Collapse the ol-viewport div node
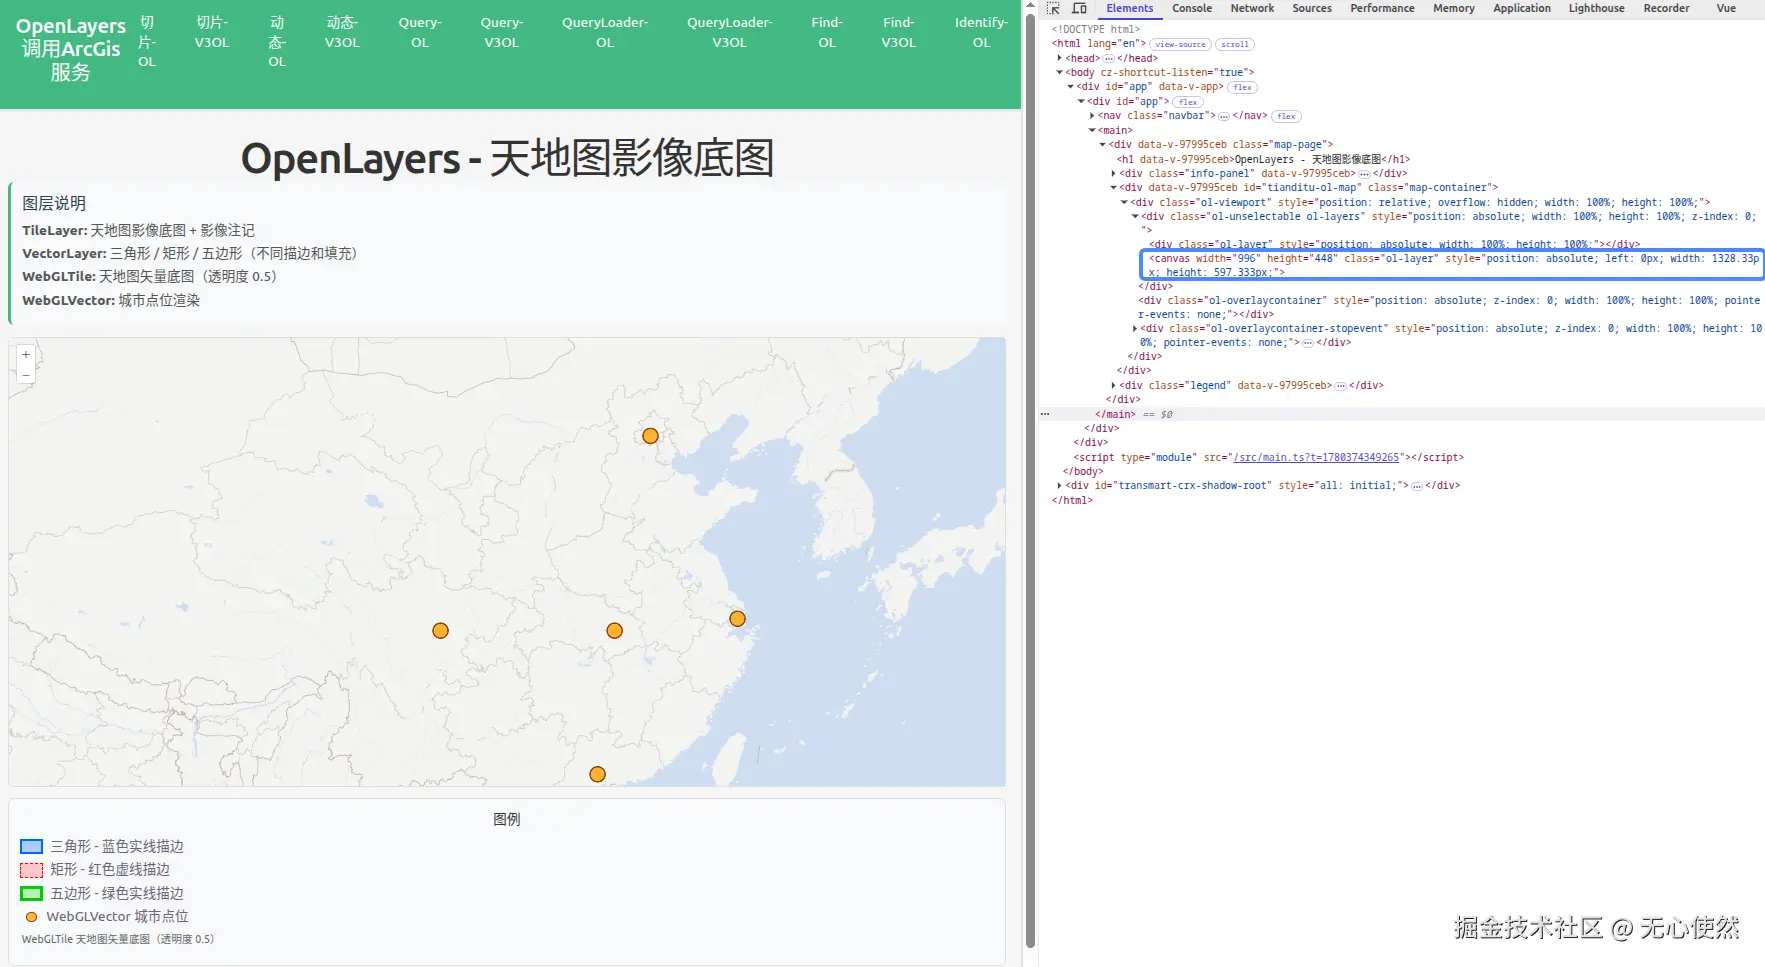Screen dimensions: 1765x967 (x=1125, y=202)
